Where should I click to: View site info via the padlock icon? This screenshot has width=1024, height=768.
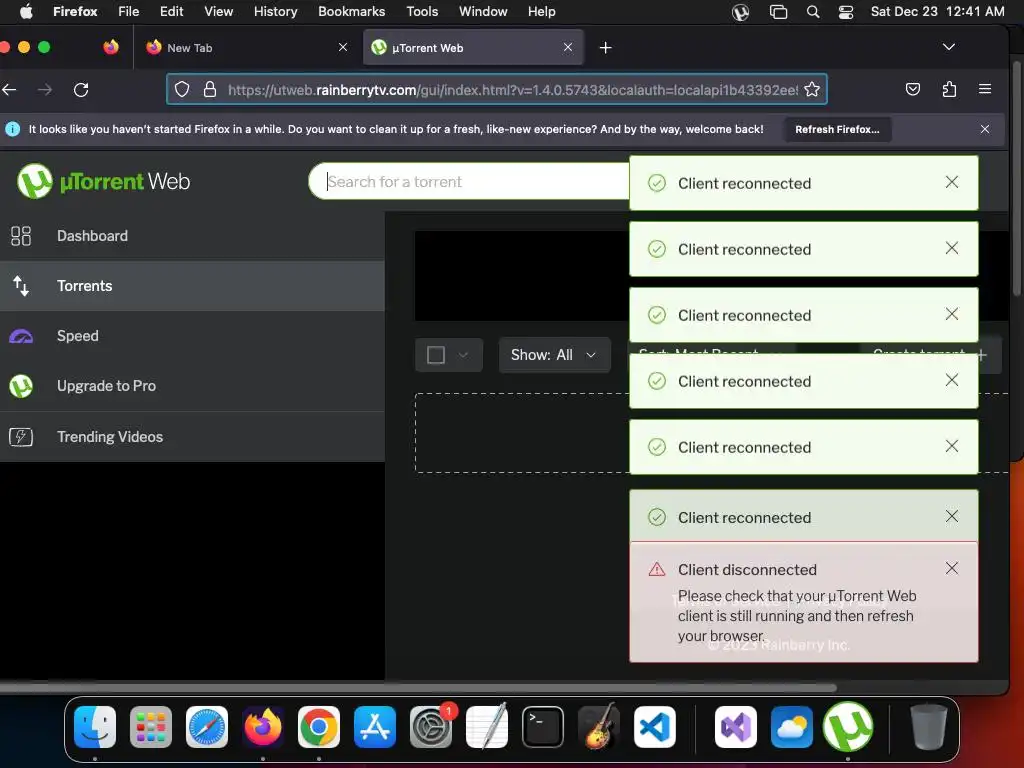(x=210, y=89)
